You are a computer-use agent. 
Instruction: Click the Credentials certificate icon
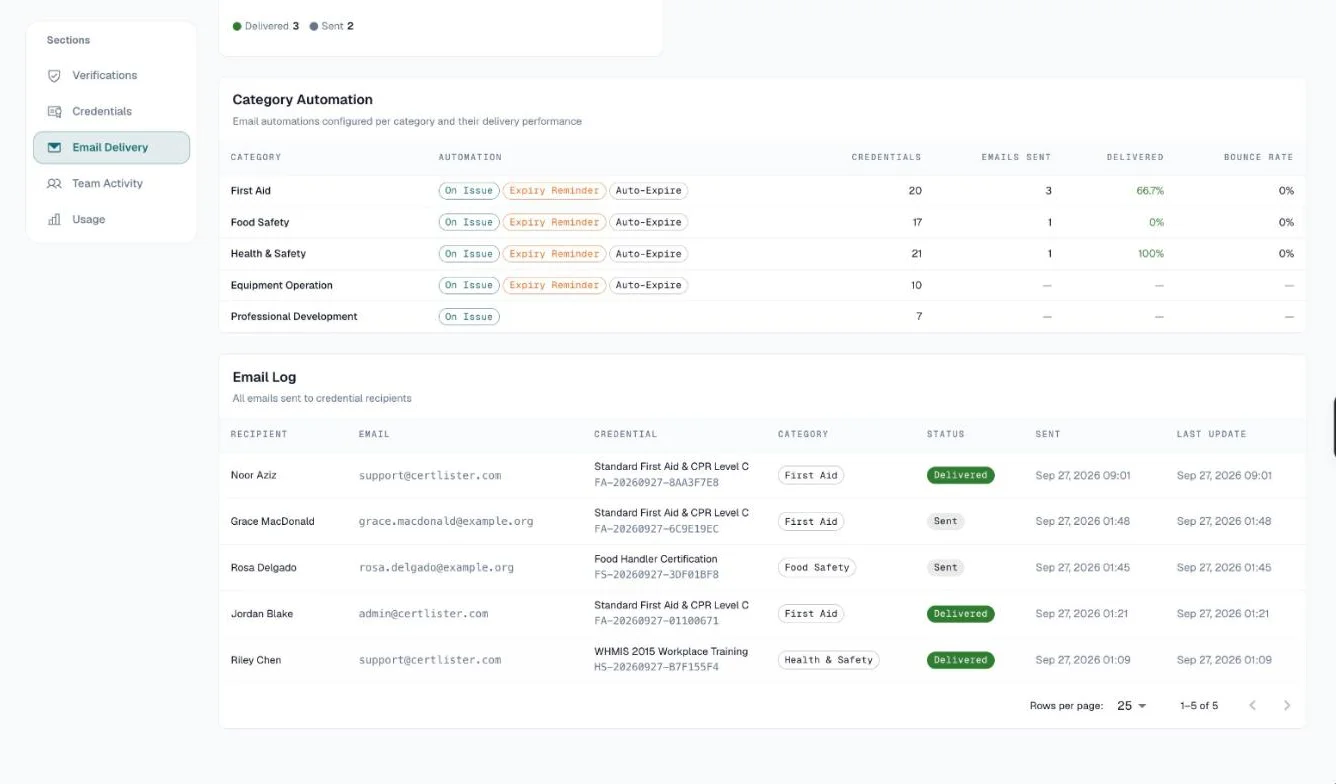click(55, 112)
